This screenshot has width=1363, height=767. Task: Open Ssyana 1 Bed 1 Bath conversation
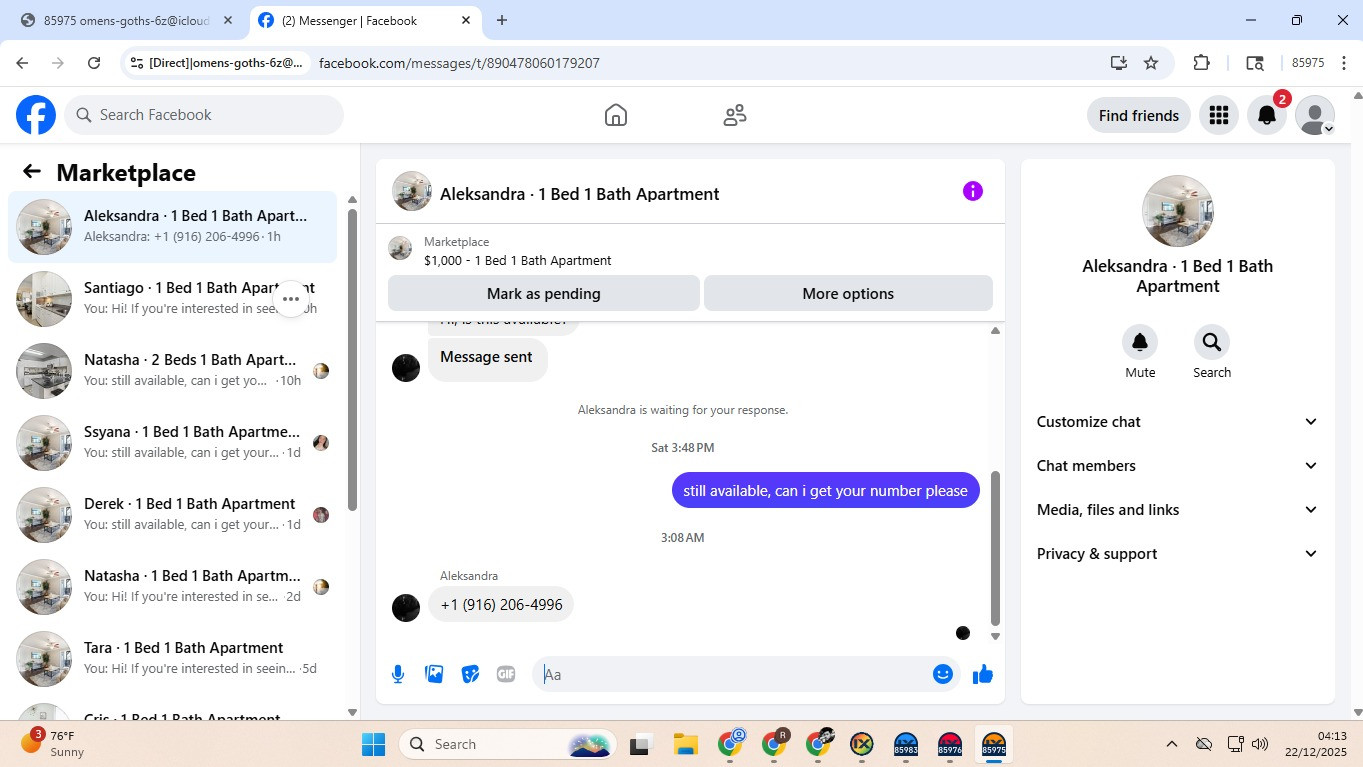click(x=173, y=443)
